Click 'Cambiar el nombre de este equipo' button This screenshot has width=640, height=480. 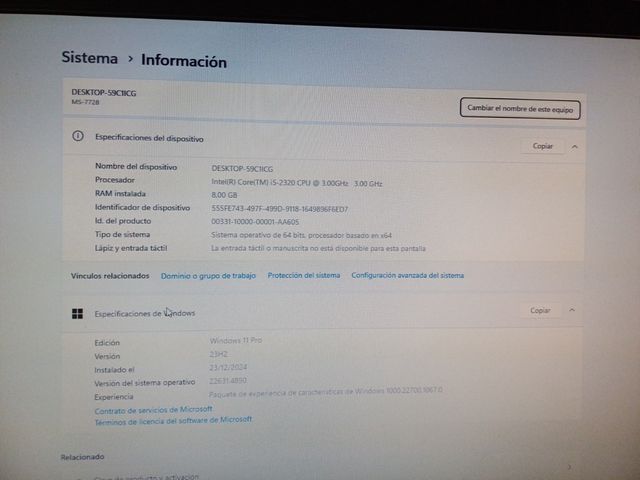(x=520, y=109)
